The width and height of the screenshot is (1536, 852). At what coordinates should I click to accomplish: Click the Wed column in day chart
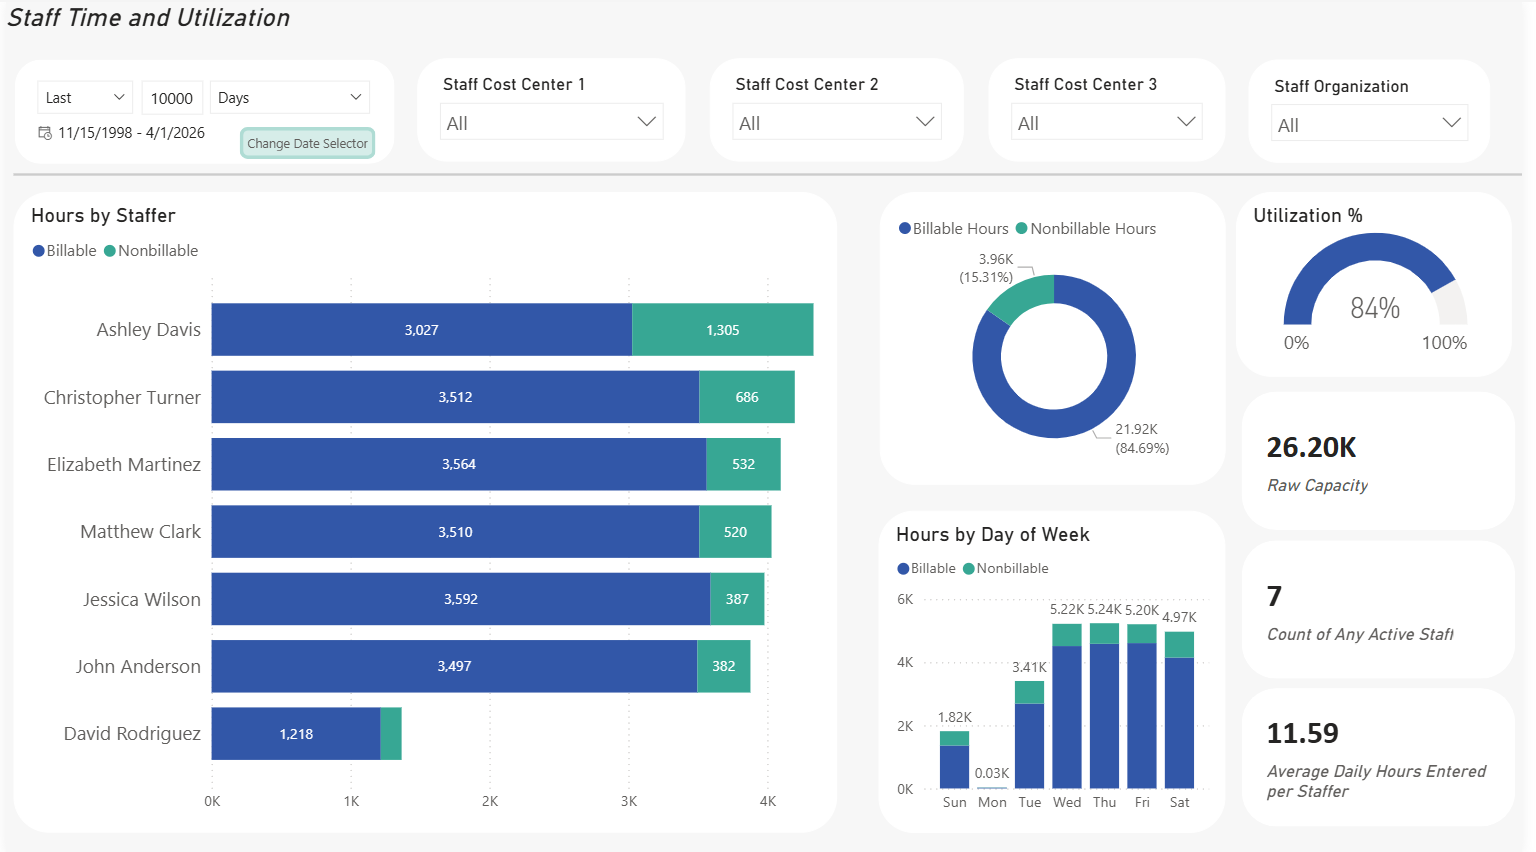pos(1067,706)
